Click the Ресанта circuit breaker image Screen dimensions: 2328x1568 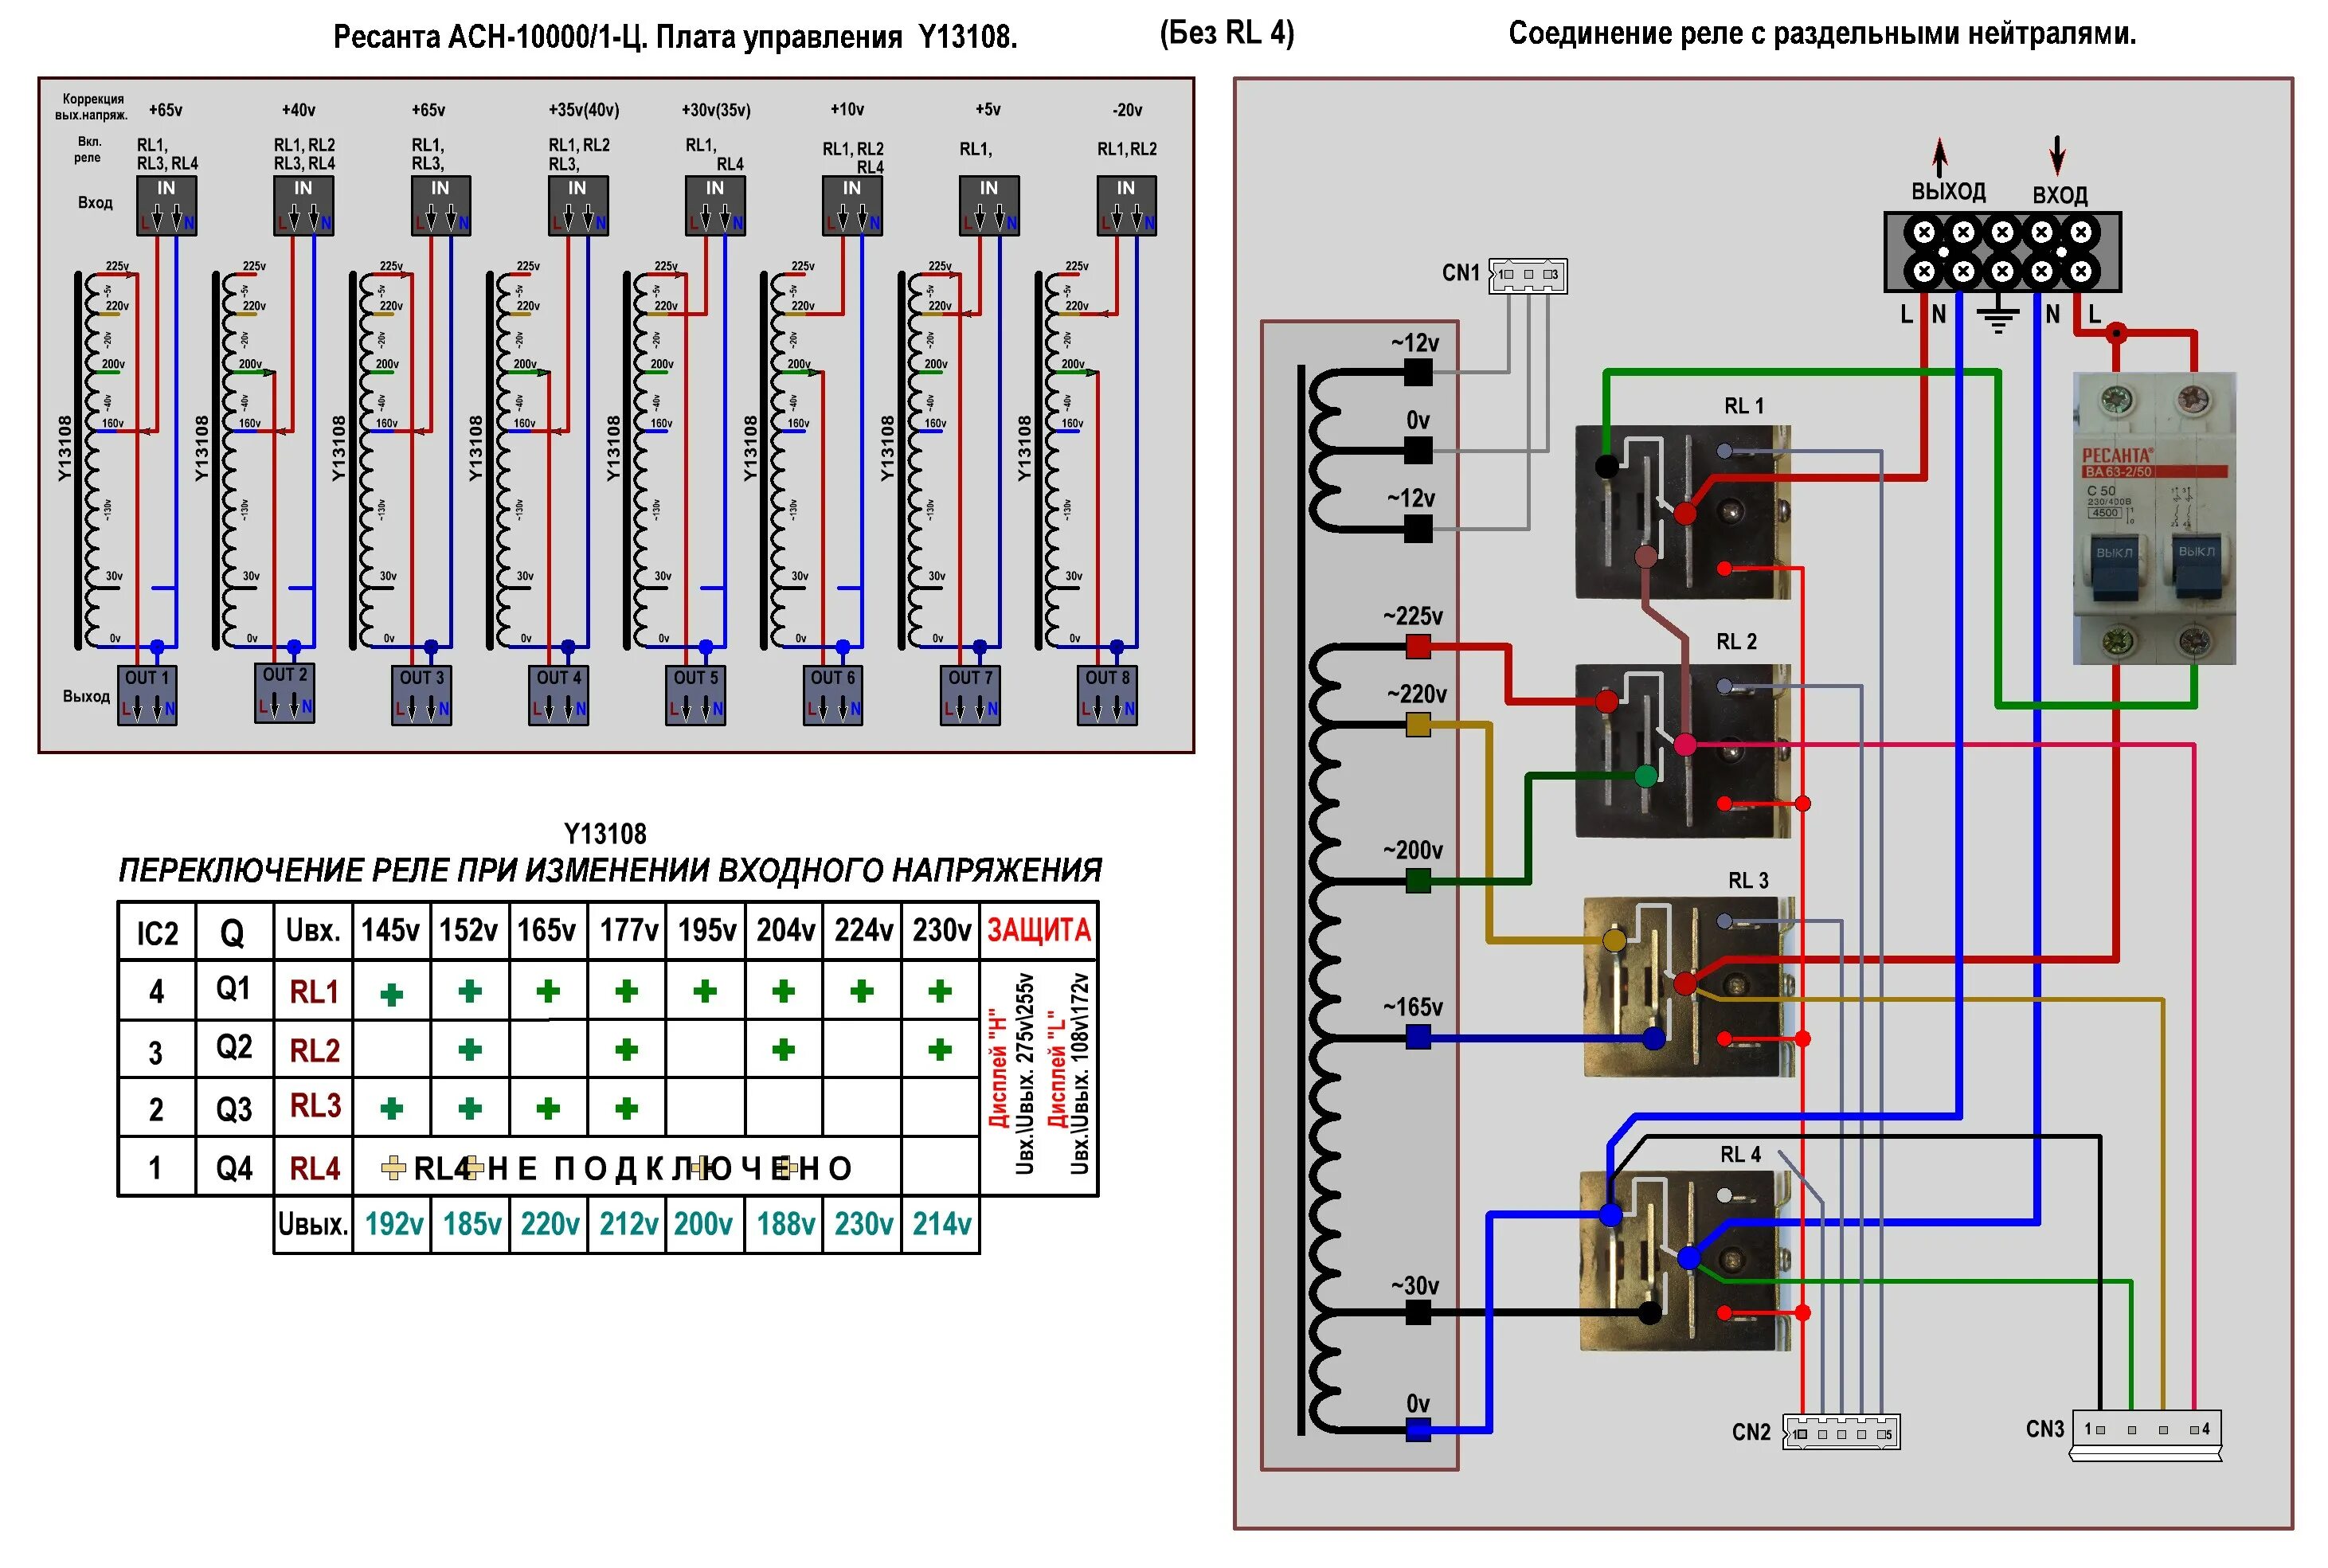click(2154, 518)
